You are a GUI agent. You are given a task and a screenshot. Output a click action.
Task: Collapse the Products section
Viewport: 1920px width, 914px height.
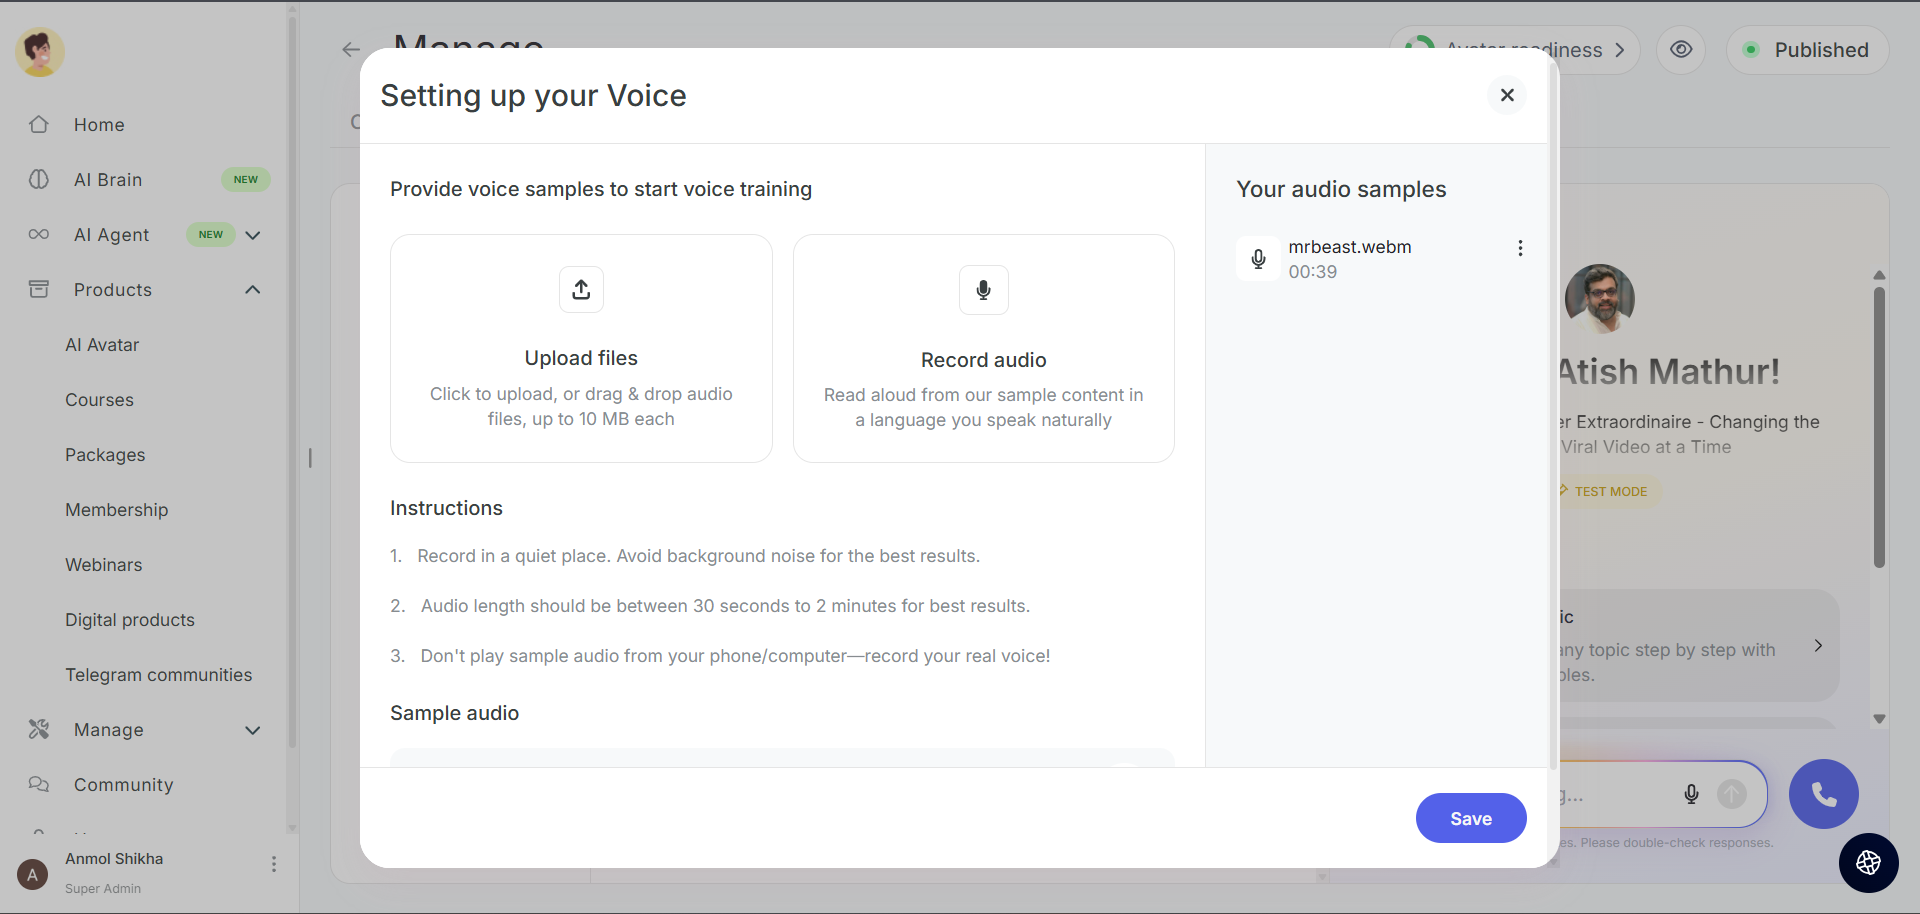pyautogui.click(x=253, y=290)
